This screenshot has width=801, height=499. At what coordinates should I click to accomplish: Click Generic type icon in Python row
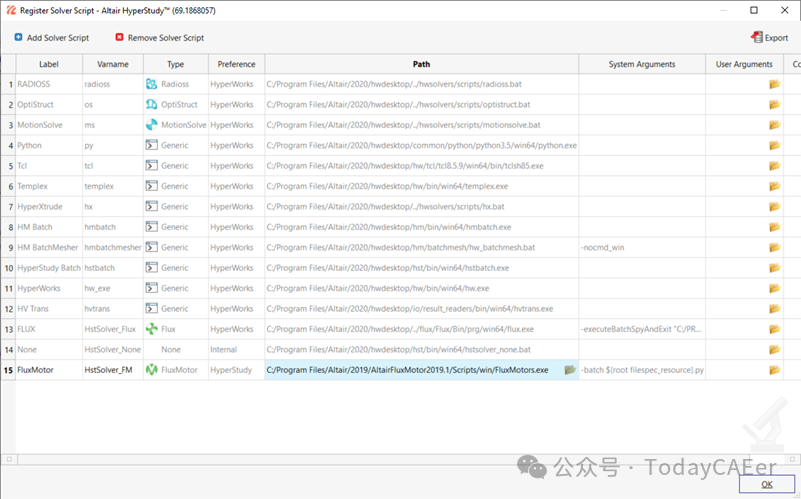(151, 145)
